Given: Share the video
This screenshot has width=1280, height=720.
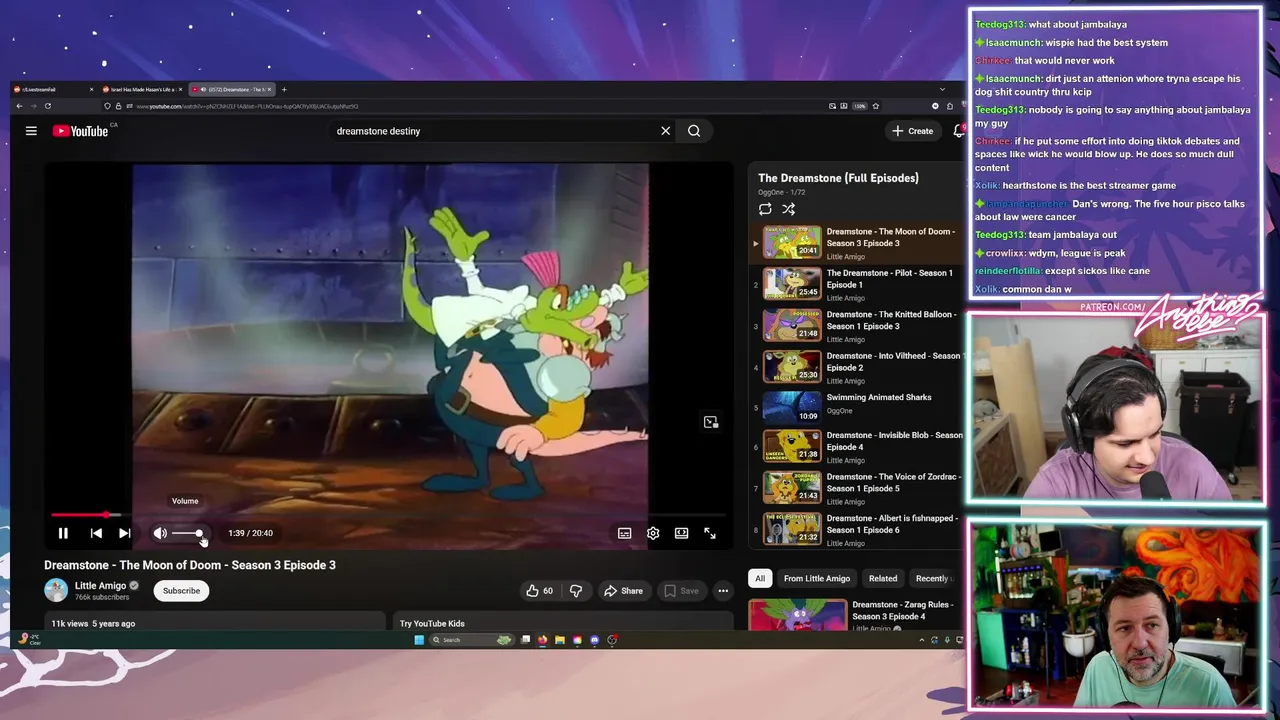Looking at the screenshot, I should 623,591.
